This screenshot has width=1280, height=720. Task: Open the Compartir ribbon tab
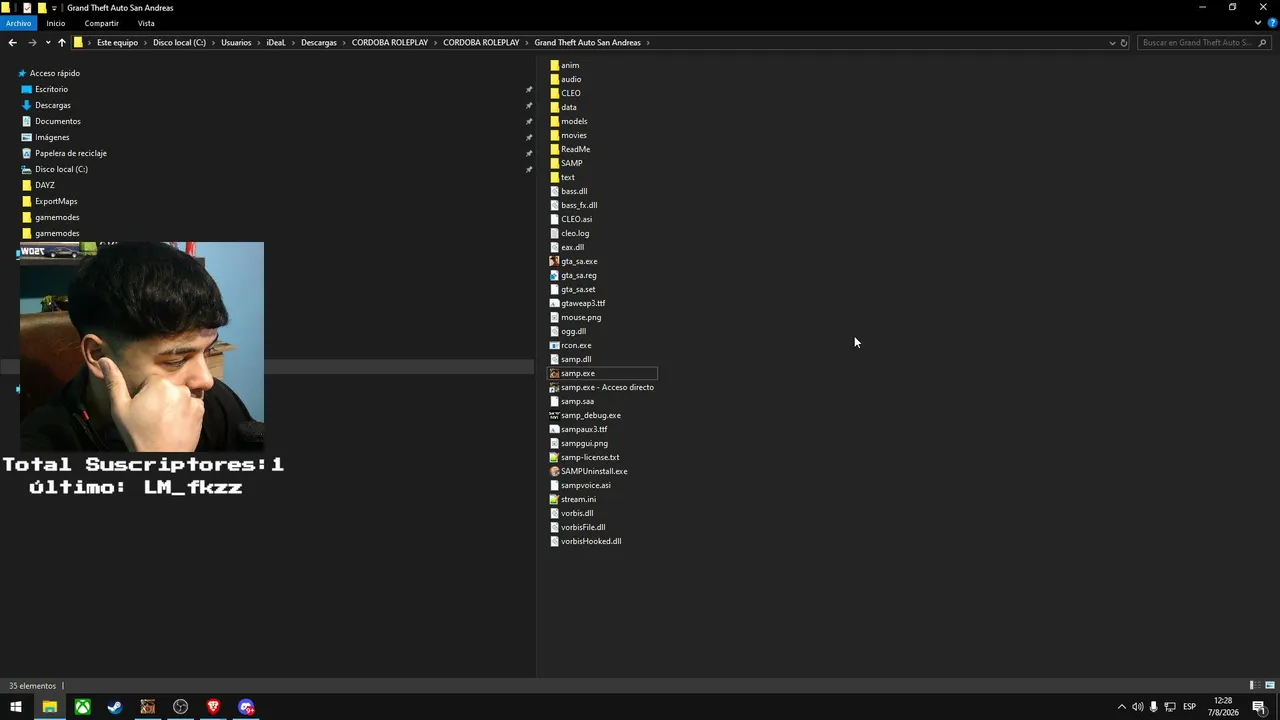click(x=102, y=23)
